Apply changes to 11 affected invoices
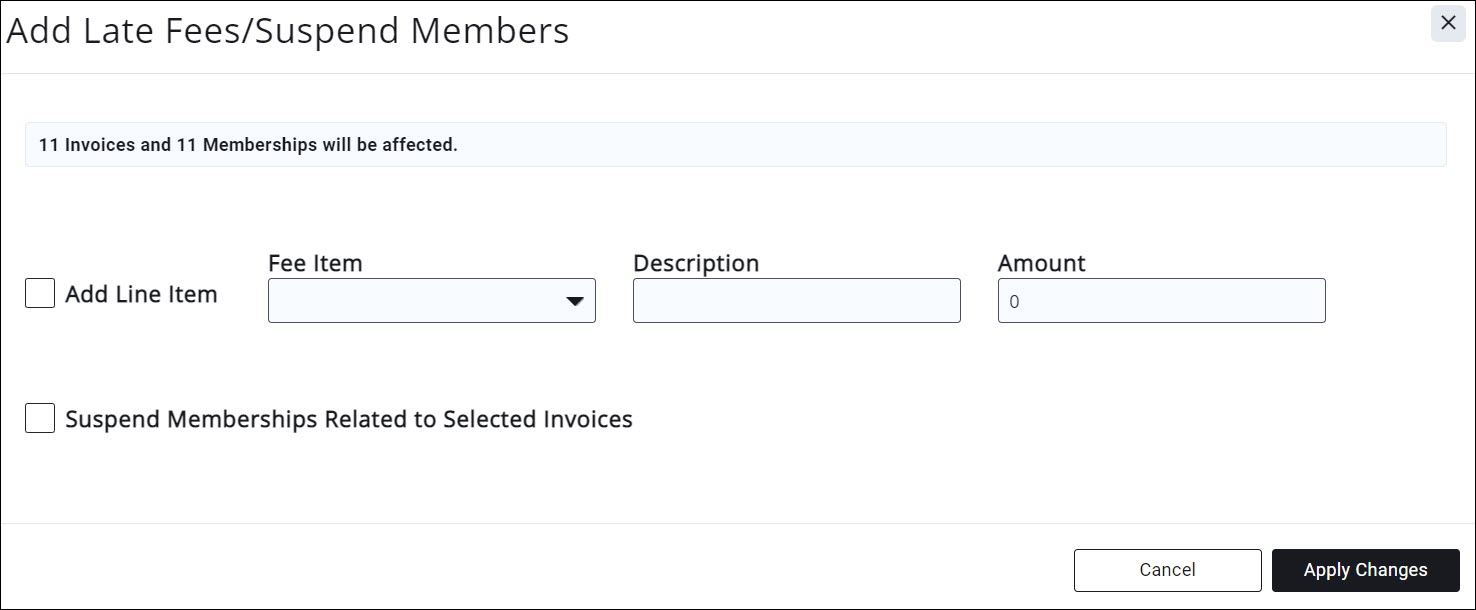Image resolution: width=1476 pixels, height=610 pixels. click(1365, 569)
